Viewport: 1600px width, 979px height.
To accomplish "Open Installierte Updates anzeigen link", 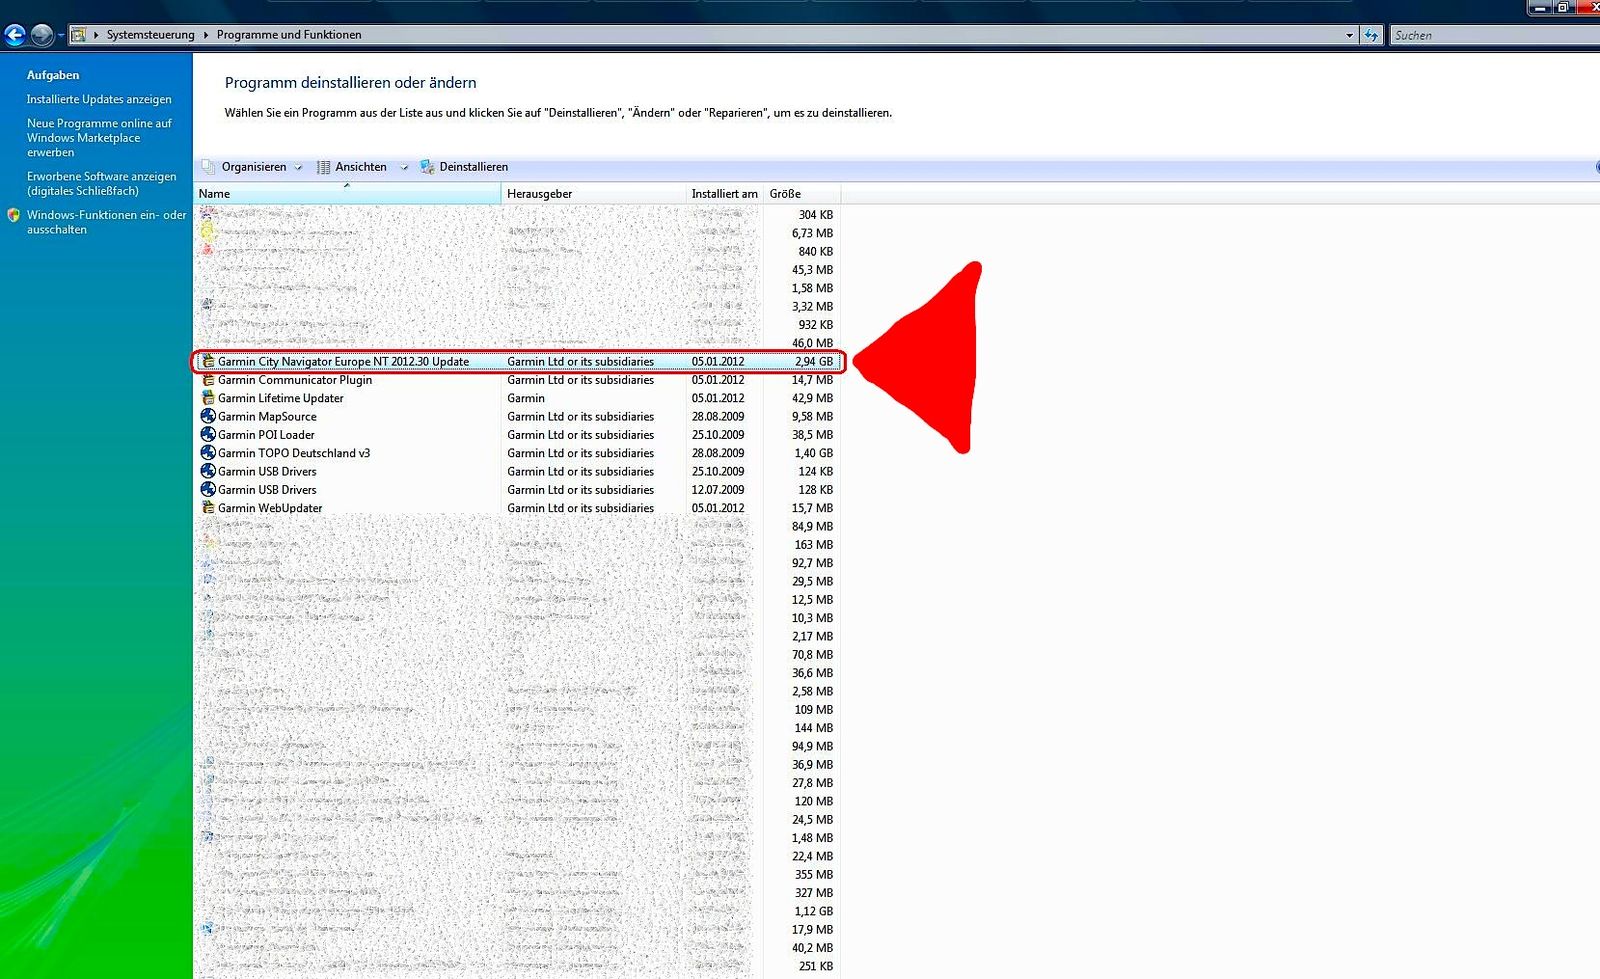I will point(99,99).
